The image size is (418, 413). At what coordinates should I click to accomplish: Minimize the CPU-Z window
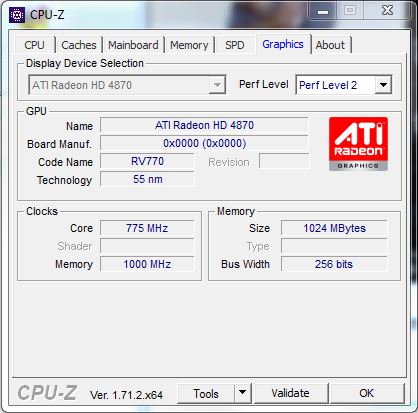click(x=323, y=12)
